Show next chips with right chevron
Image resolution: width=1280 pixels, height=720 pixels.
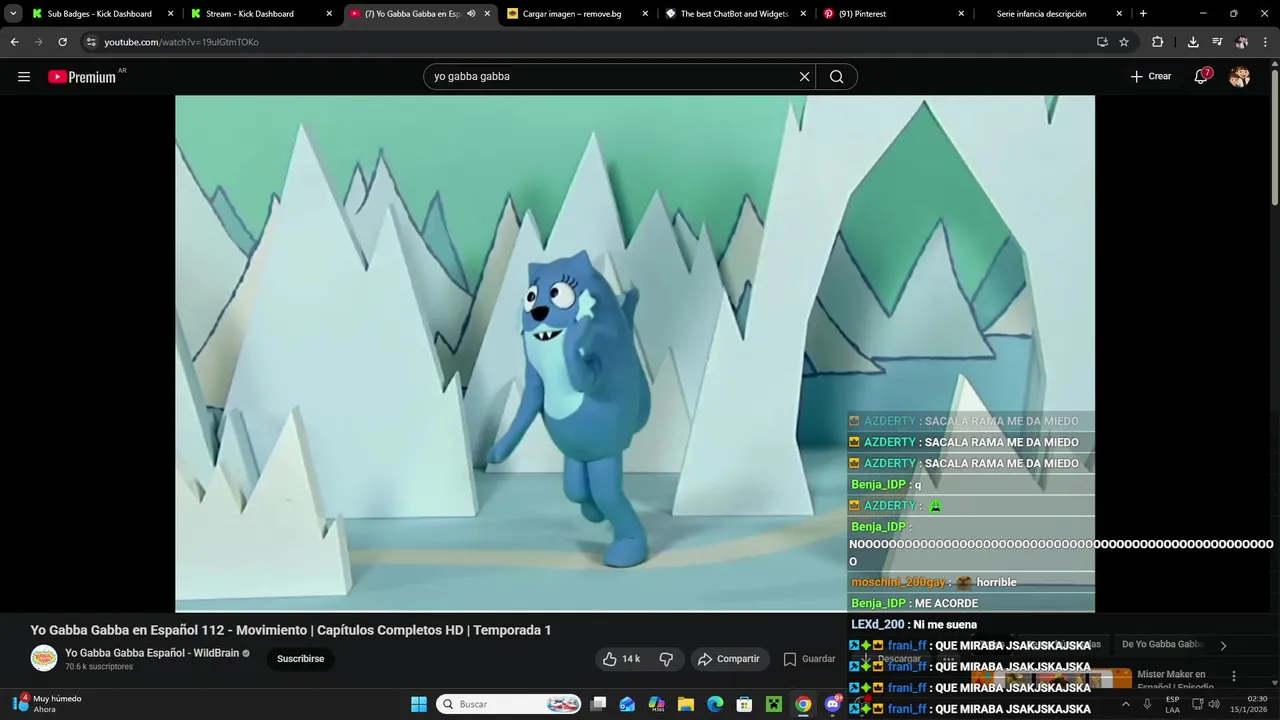[x=1223, y=645]
